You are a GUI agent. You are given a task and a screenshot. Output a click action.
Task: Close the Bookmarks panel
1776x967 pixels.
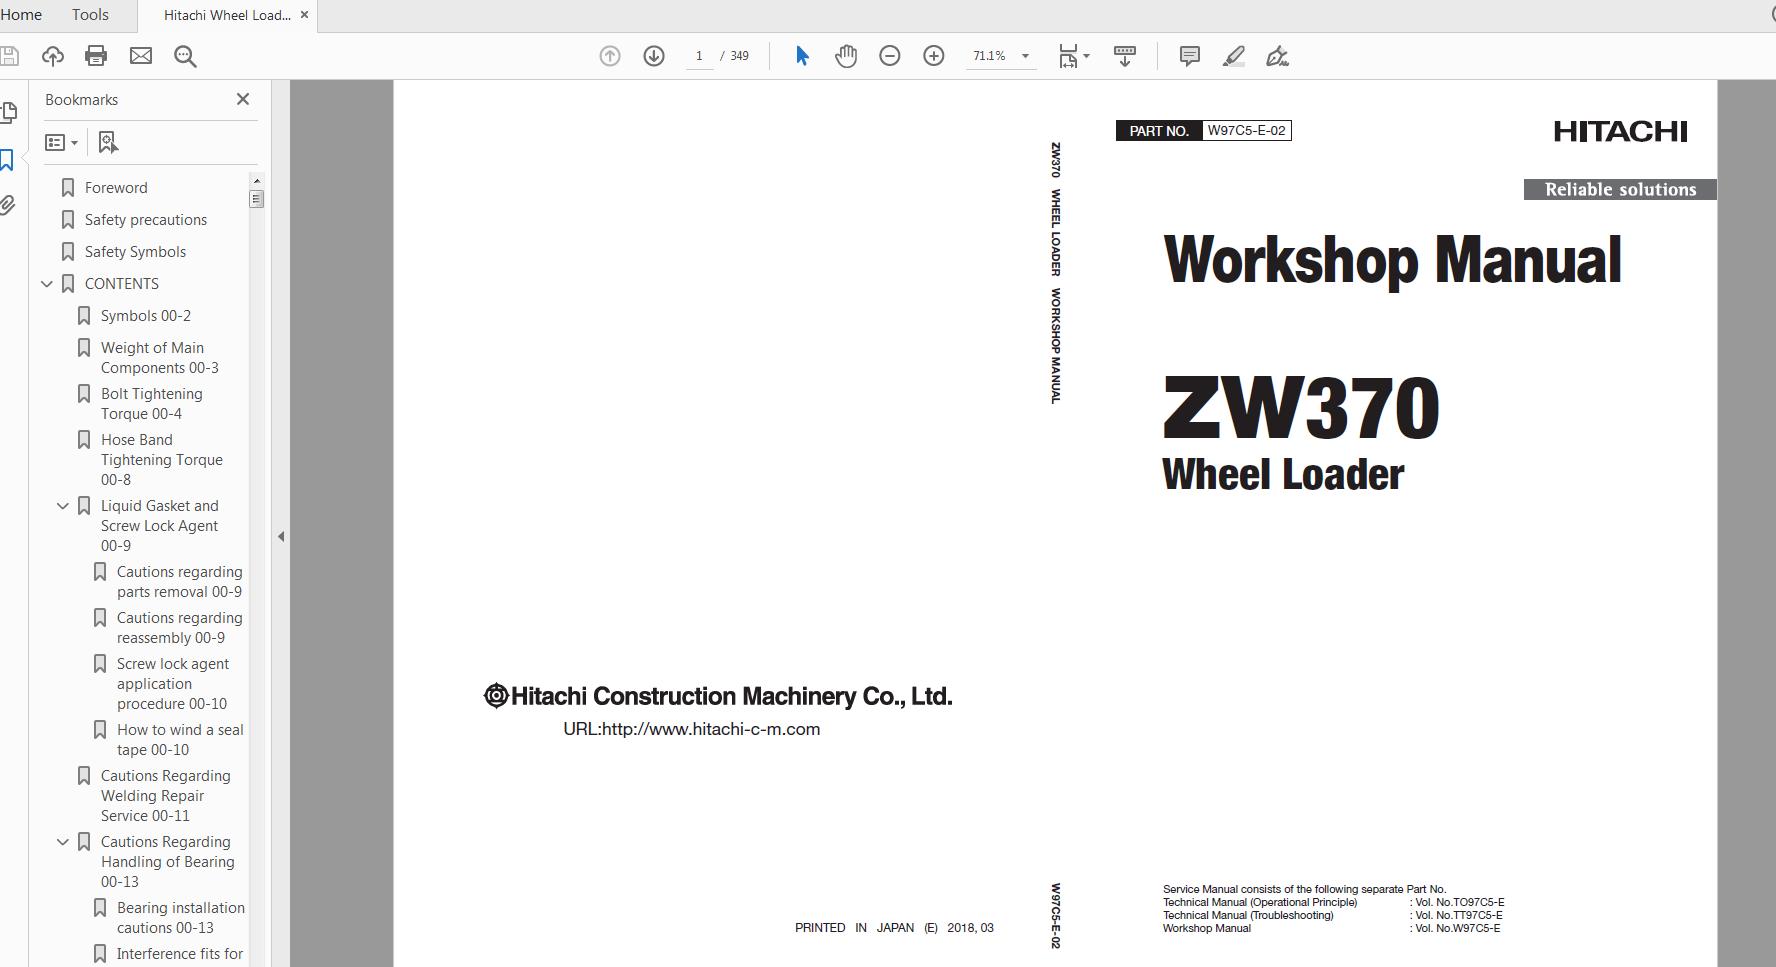click(243, 99)
